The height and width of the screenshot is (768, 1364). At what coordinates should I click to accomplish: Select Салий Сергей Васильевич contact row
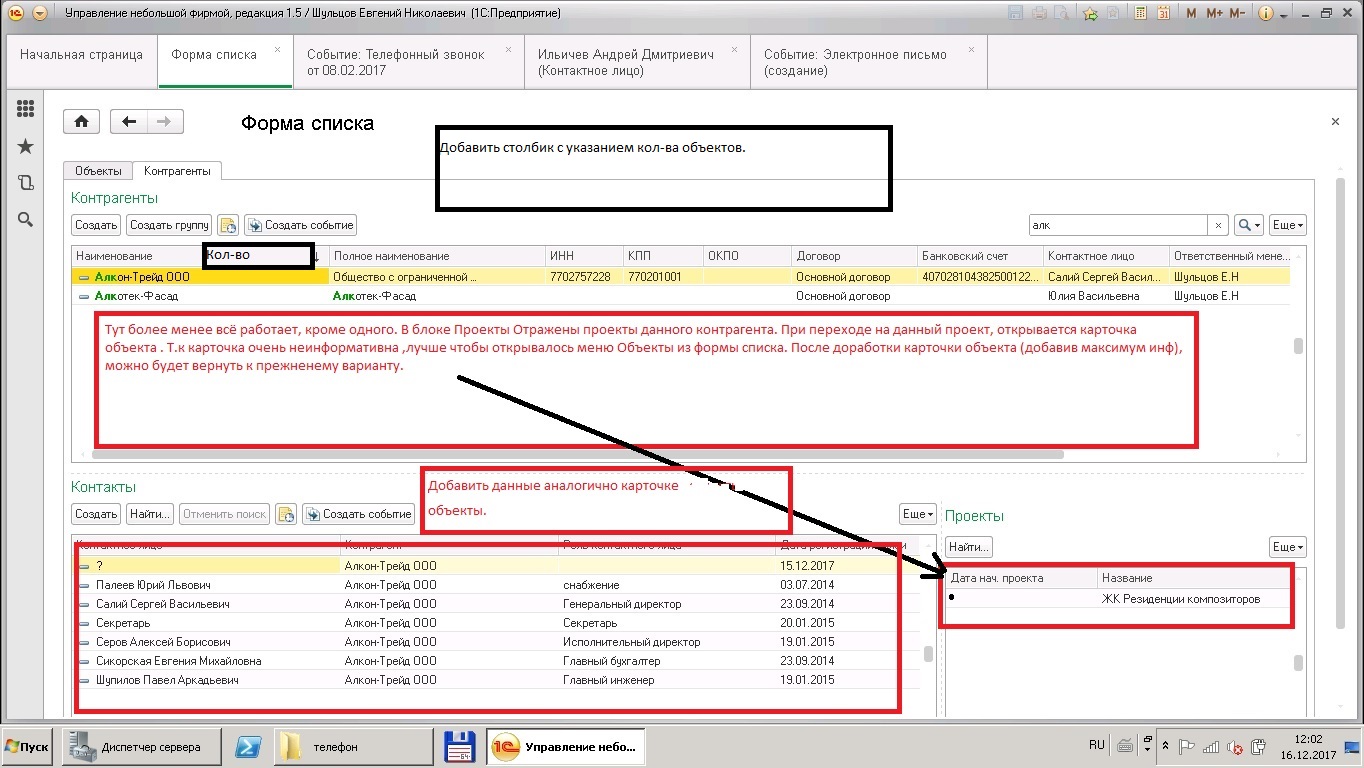(163, 604)
